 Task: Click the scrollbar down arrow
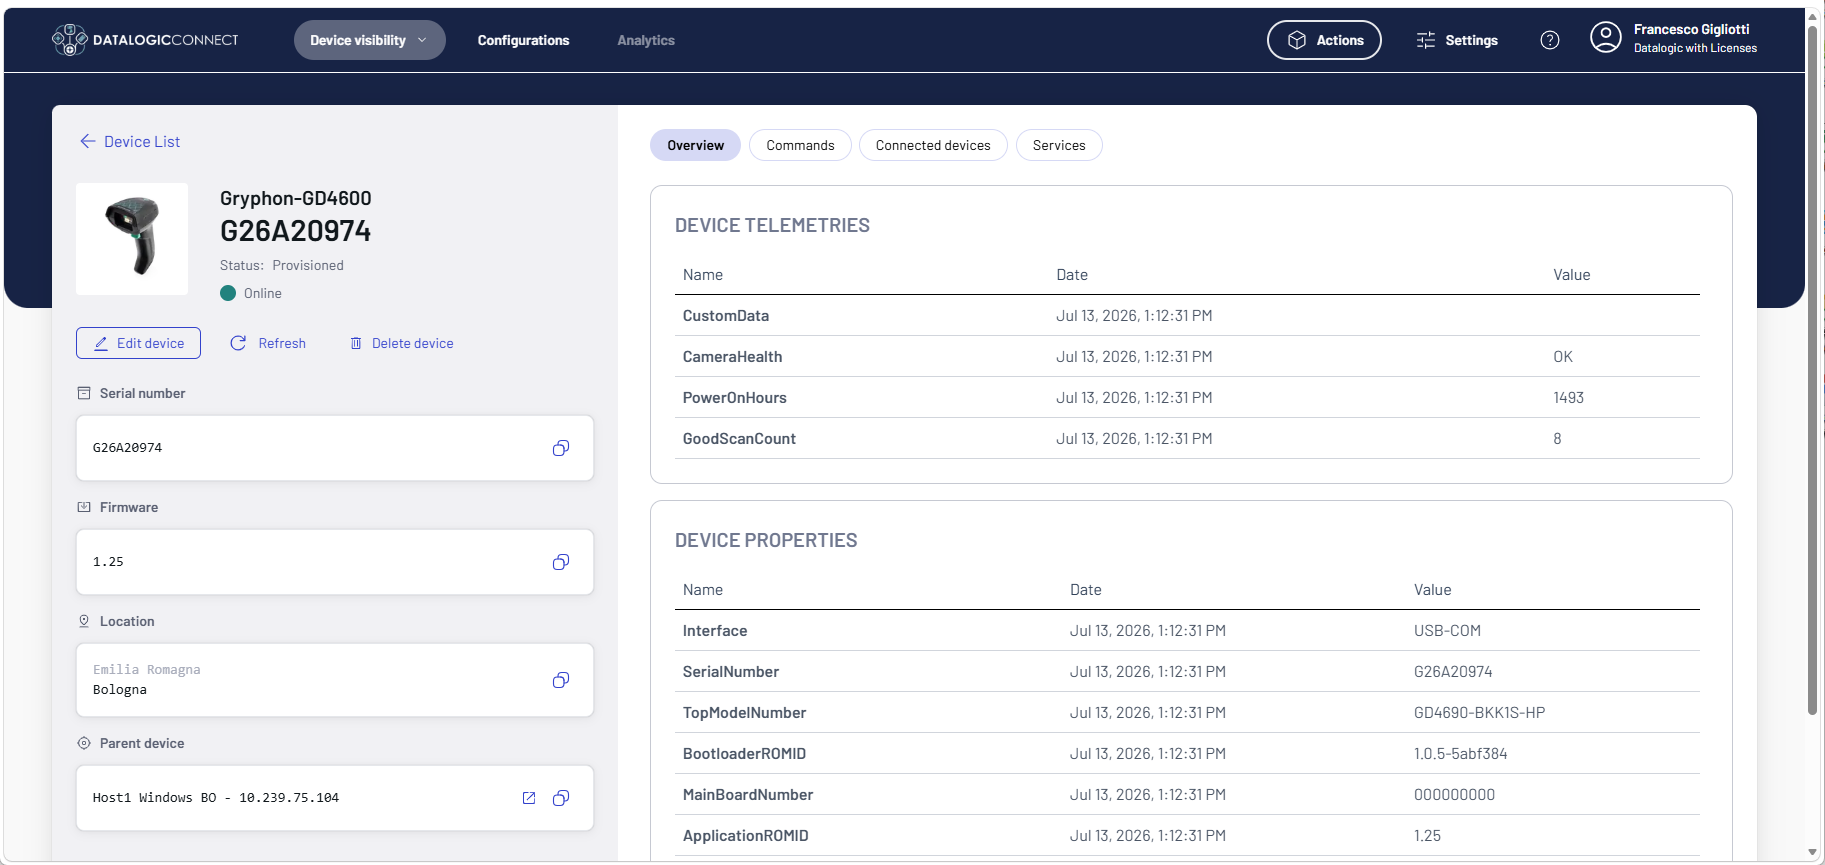pos(1812,853)
